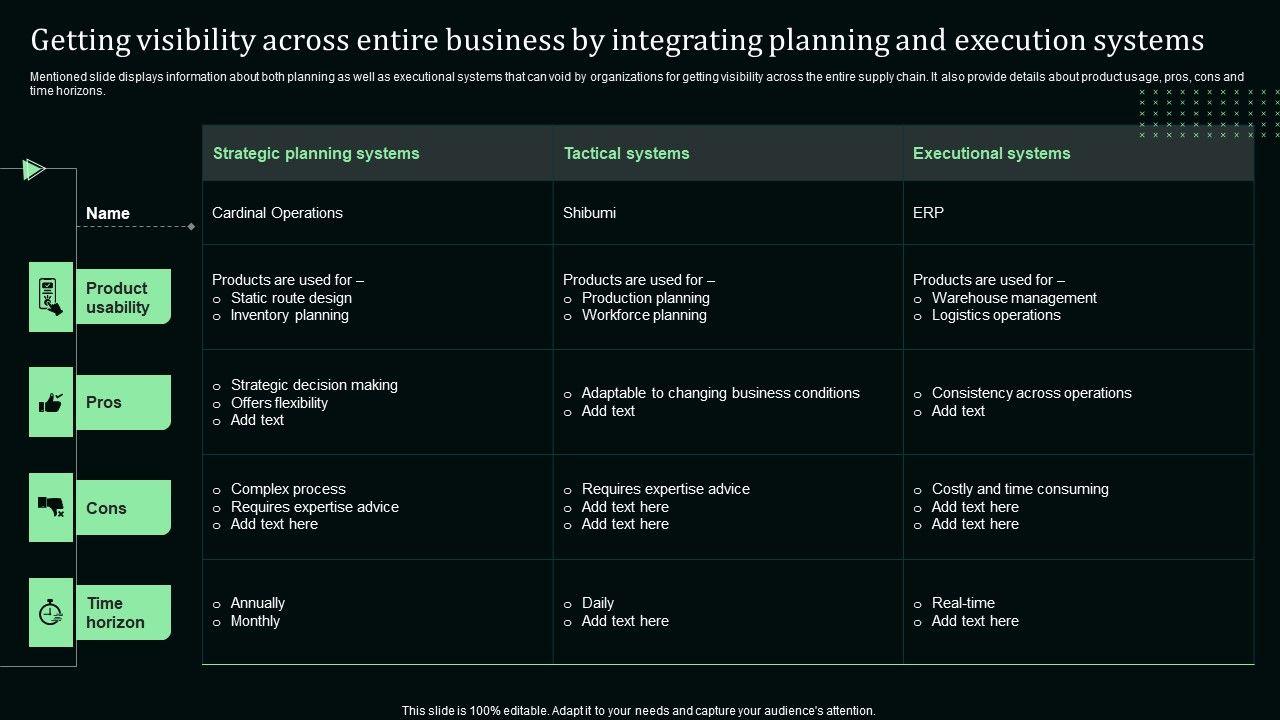Click the green play arrow icon
This screenshot has width=1280, height=720.
34,170
